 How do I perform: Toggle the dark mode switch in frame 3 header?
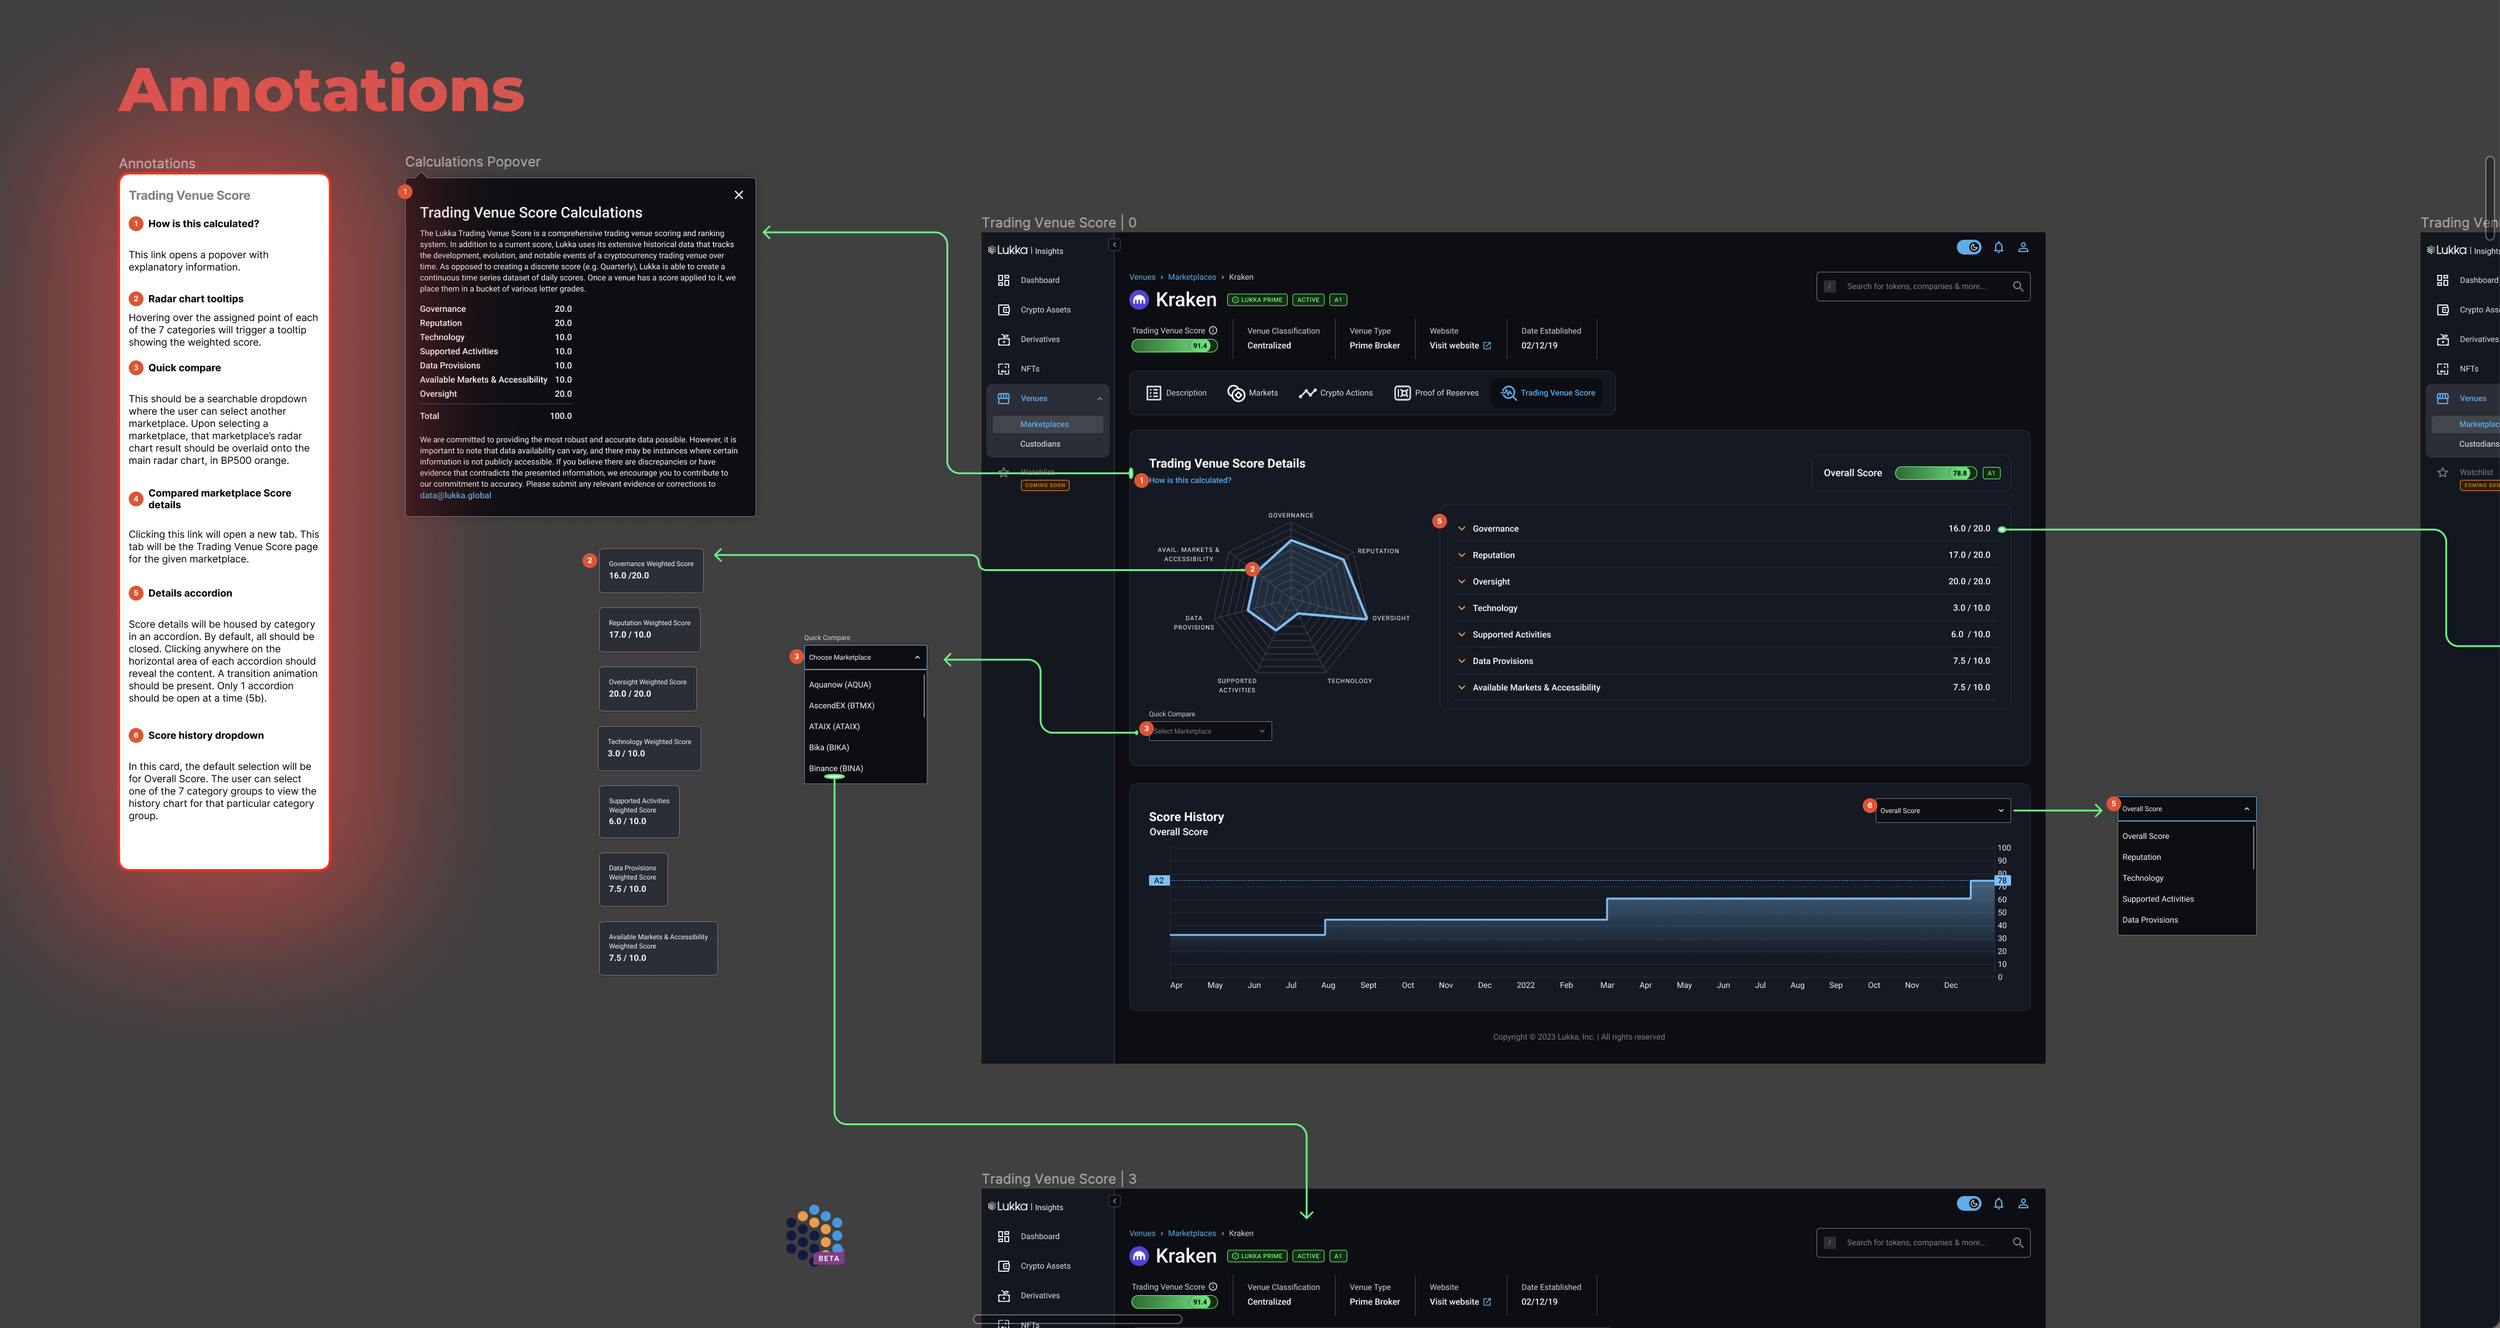pos(1968,1203)
